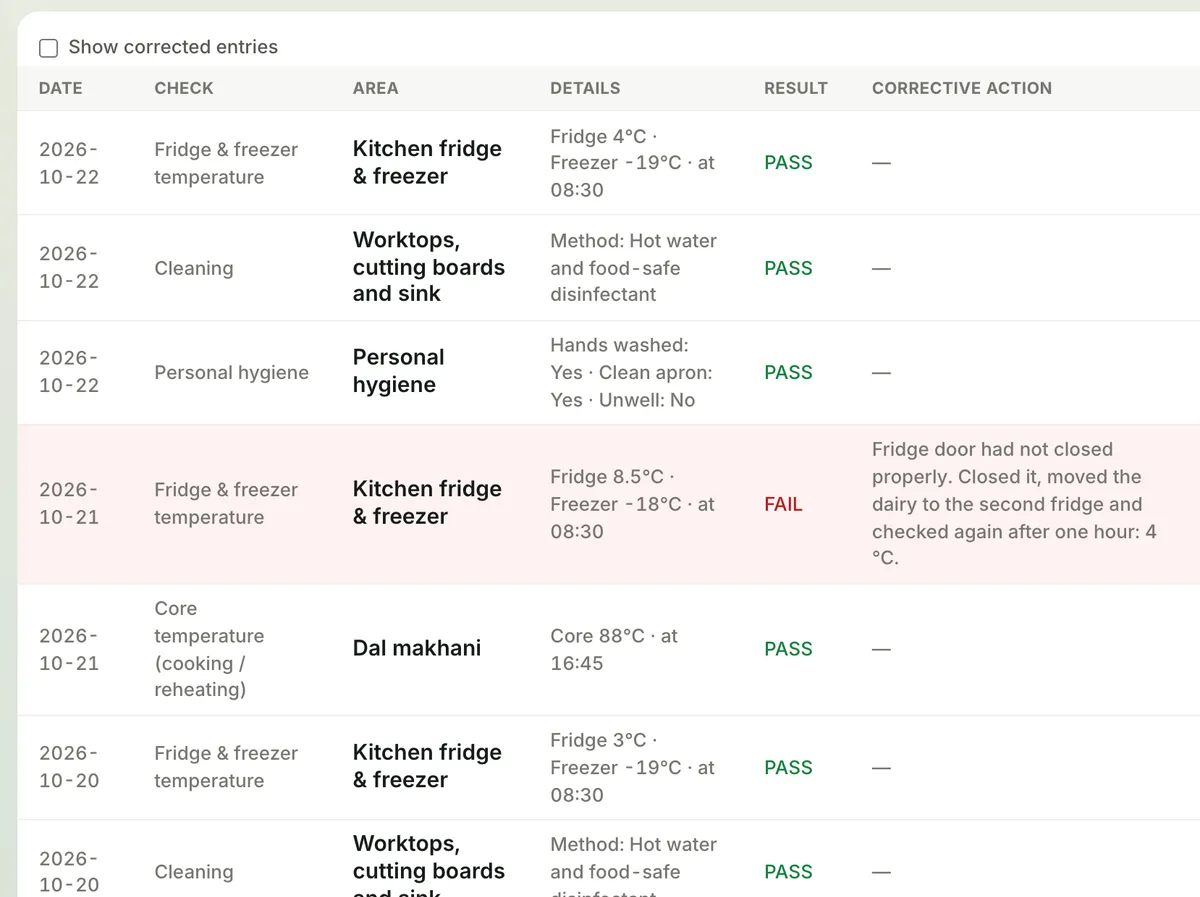Select 'Worktops, cutting boards and sink' dated 2026-10-22
The height and width of the screenshot is (897, 1200).
coord(429,267)
